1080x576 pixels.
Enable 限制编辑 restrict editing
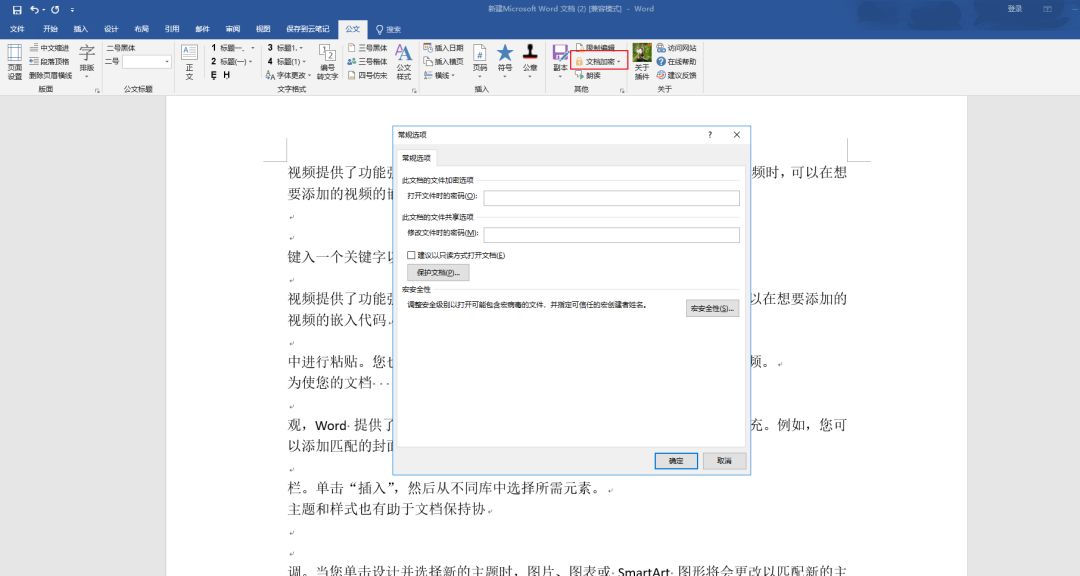pyautogui.click(x=600, y=46)
